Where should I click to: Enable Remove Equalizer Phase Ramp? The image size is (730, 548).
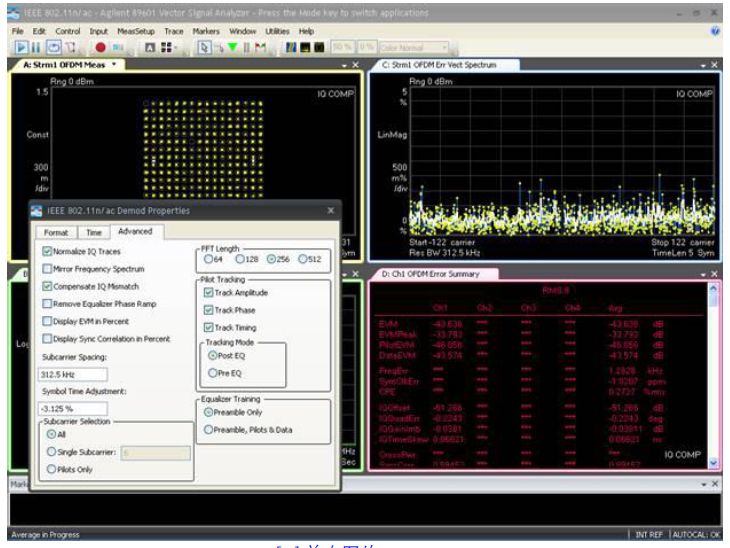tap(47, 304)
